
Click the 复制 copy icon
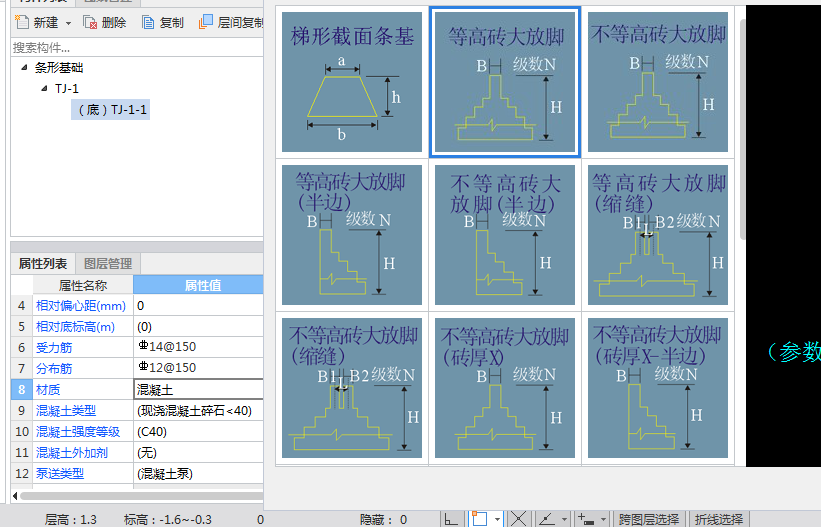tap(148, 23)
